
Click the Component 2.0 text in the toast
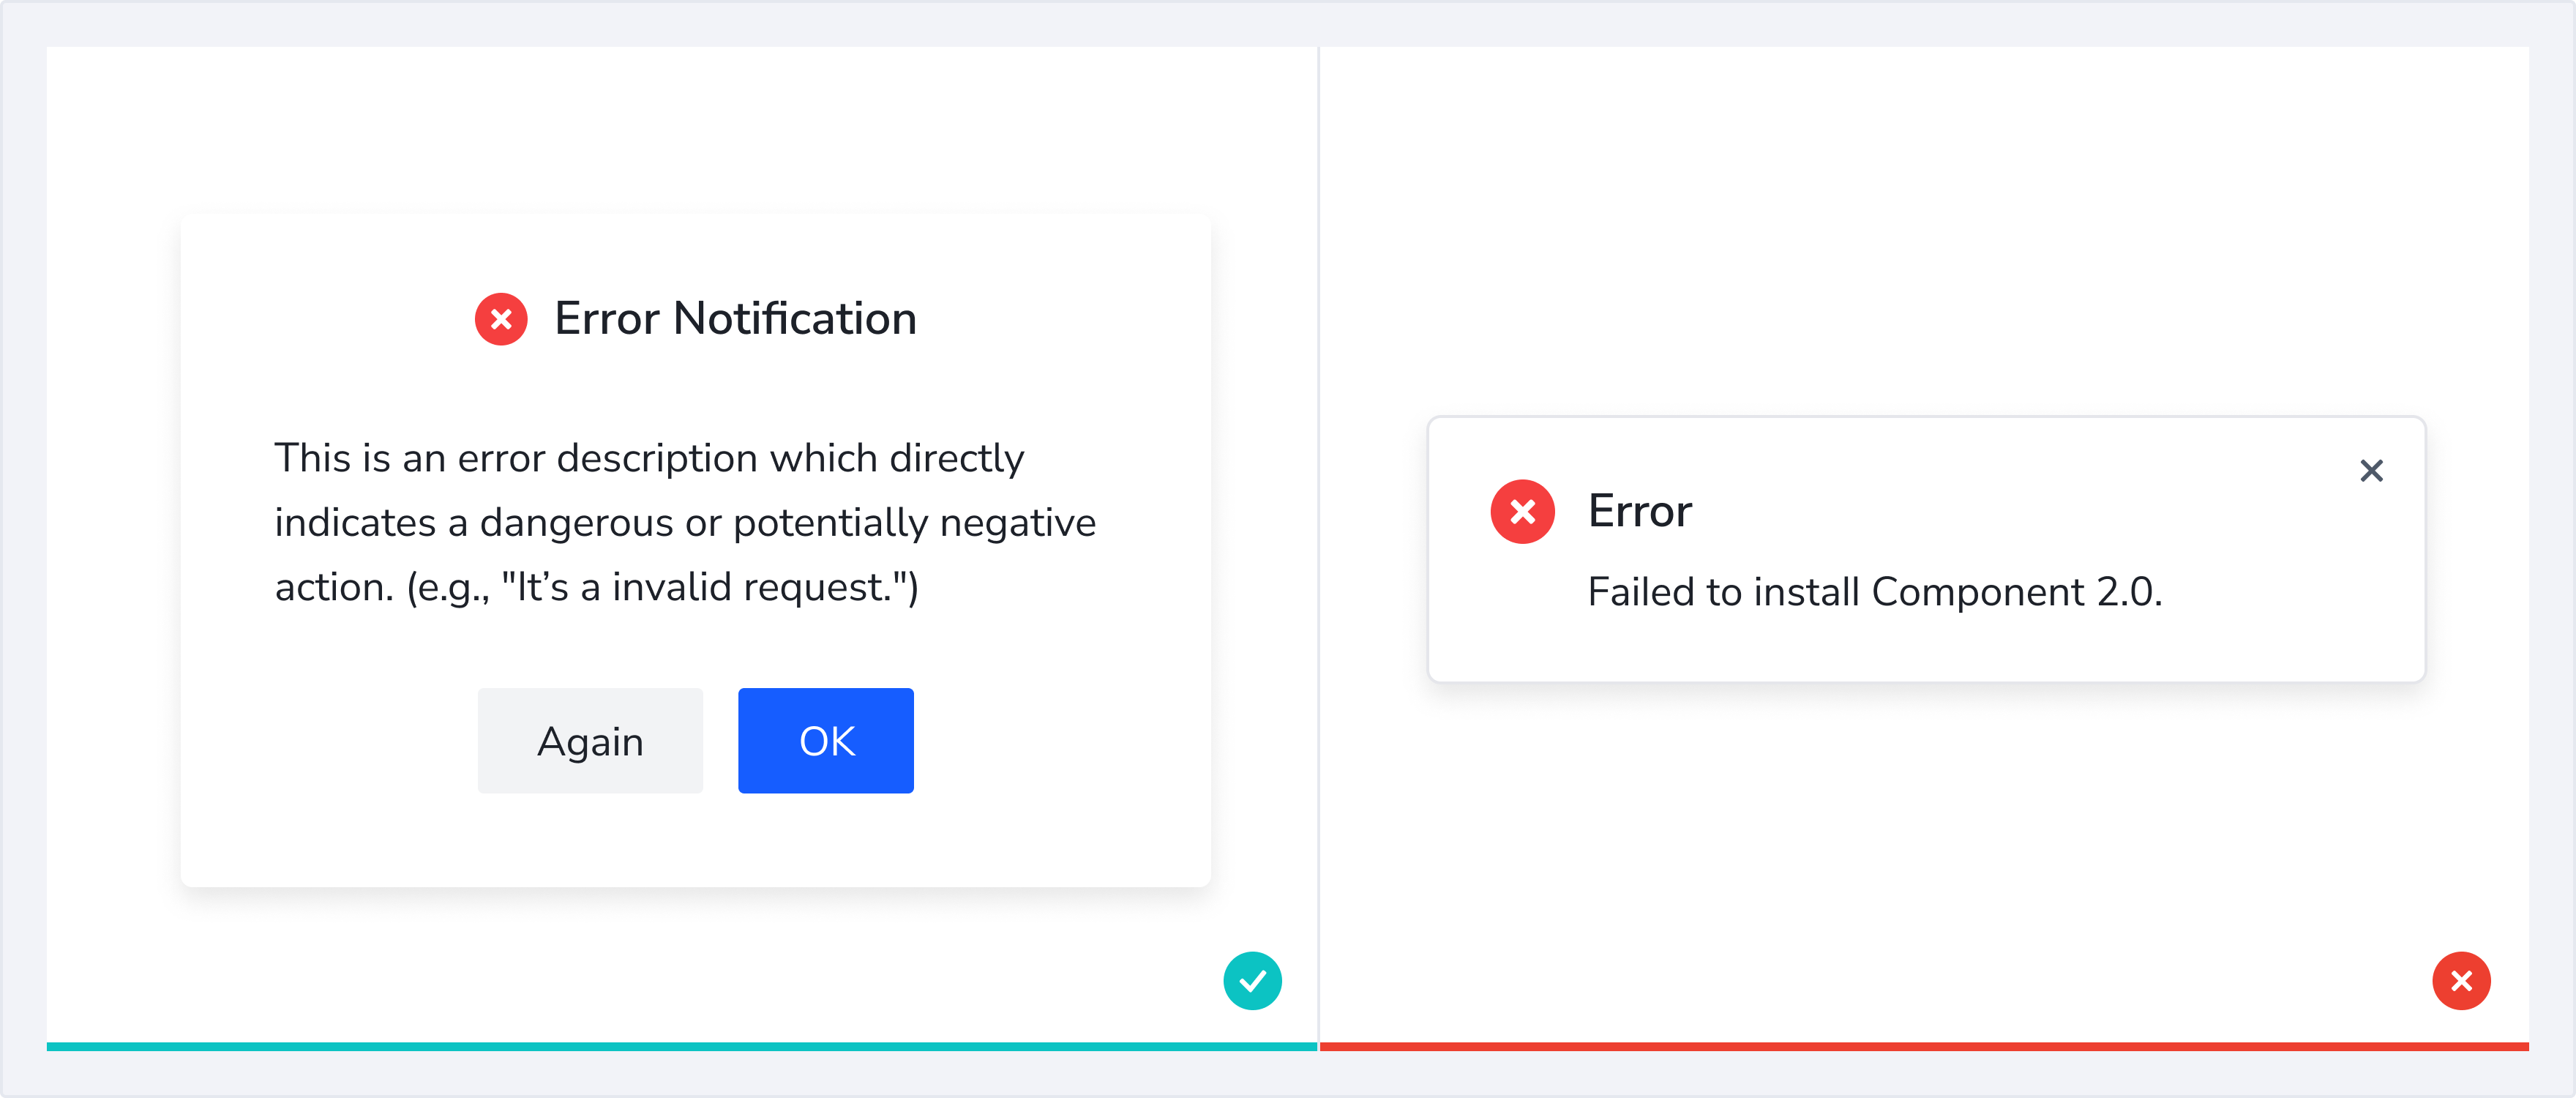tap(2016, 592)
